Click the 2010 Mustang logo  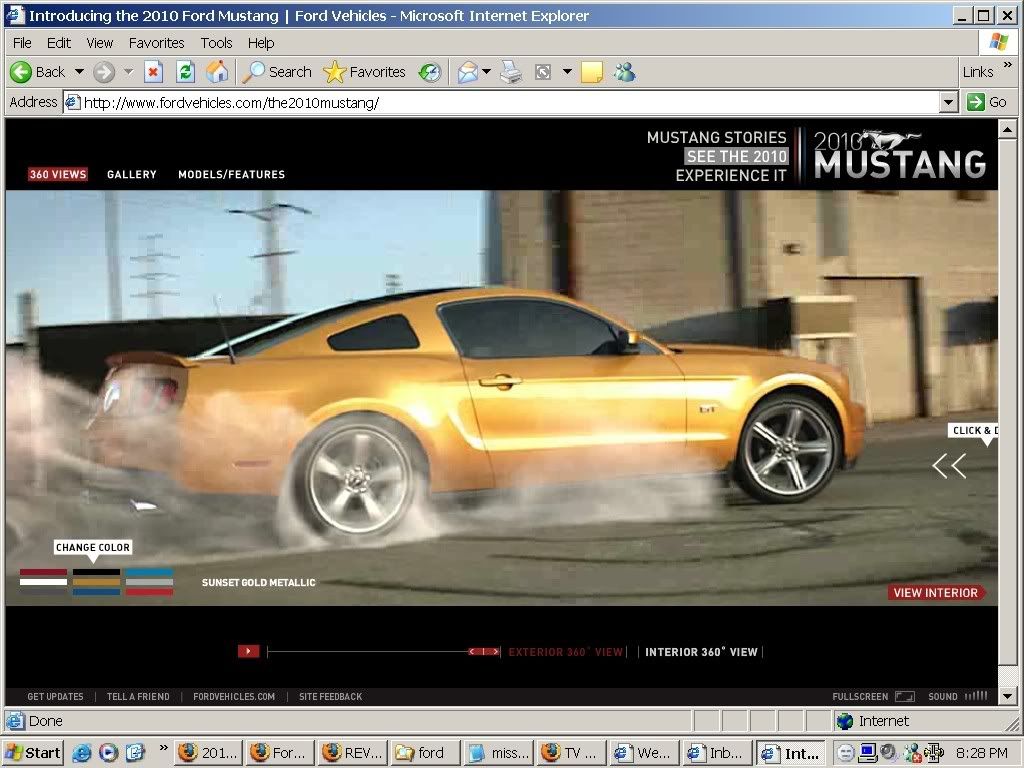click(x=900, y=155)
